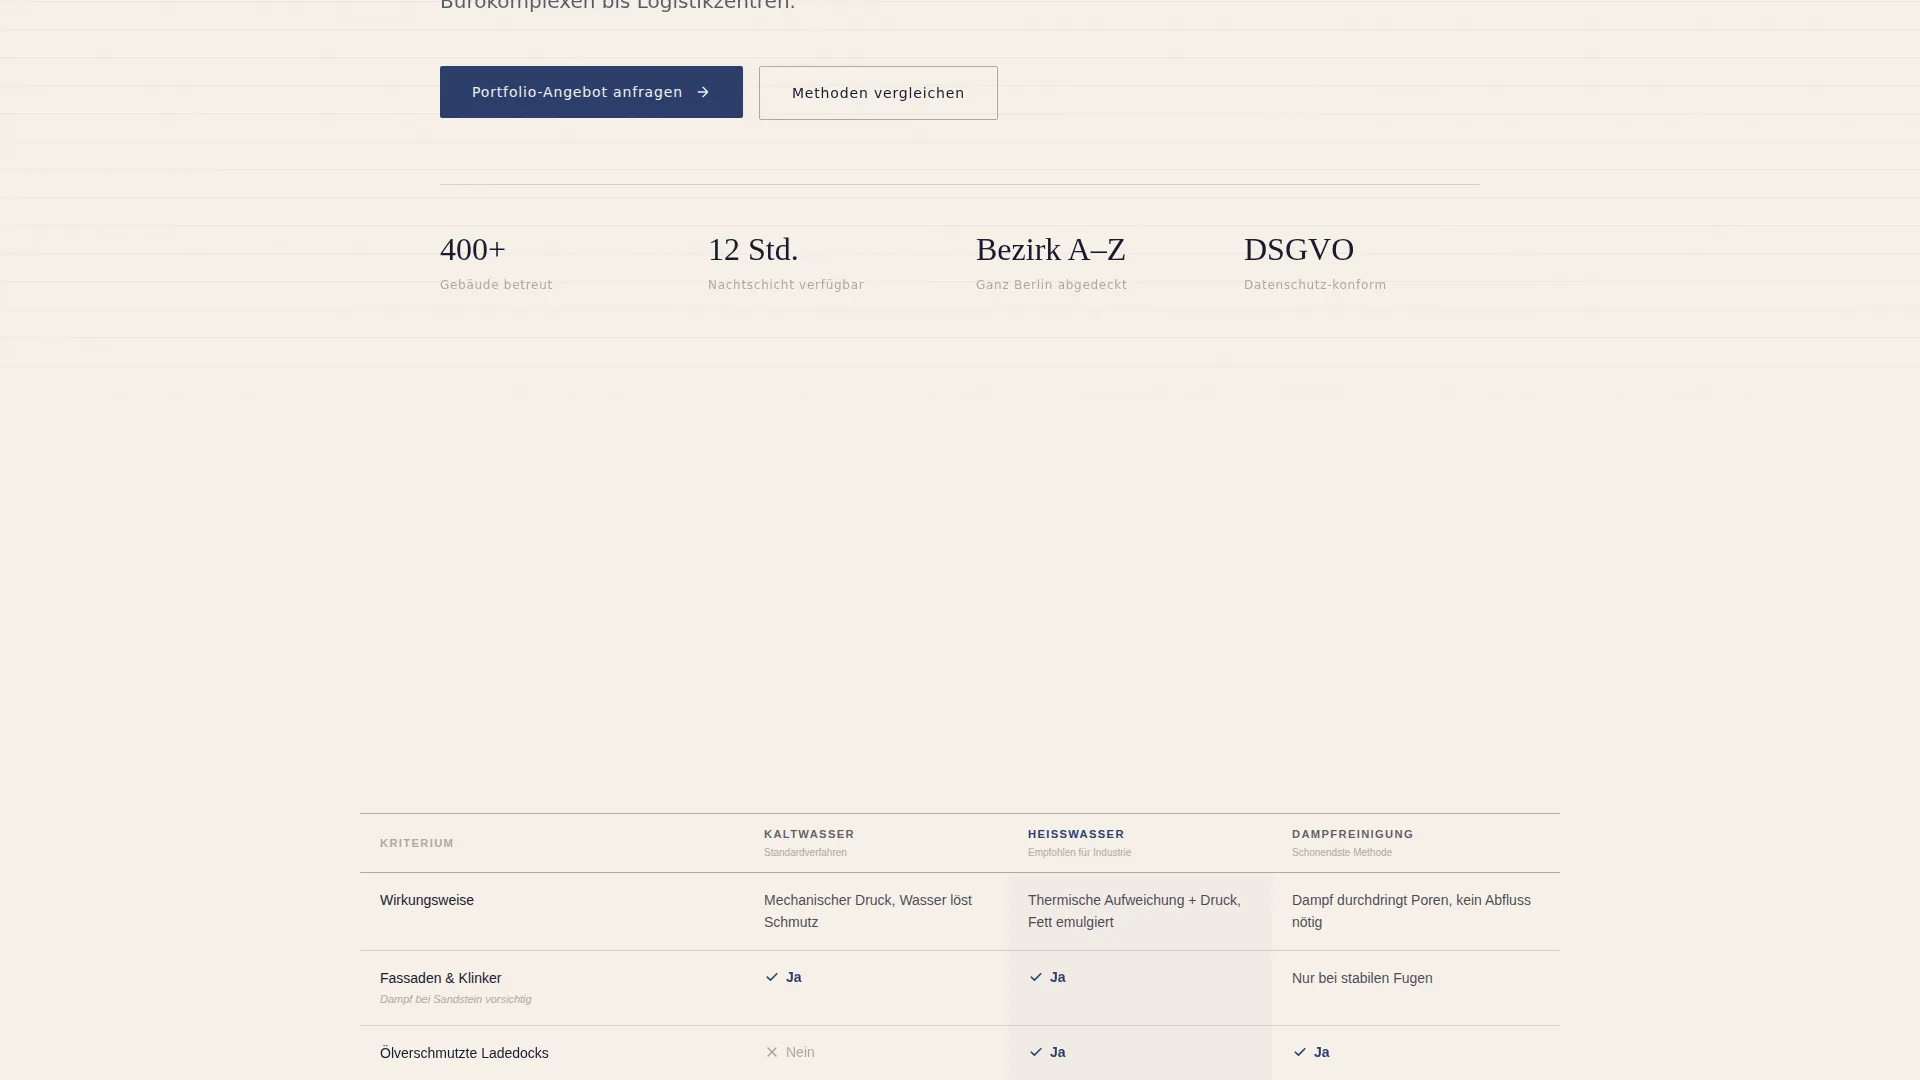The width and height of the screenshot is (1920, 1080).
Task: Select the KALTWASSER column header
Action: point(809,834)
